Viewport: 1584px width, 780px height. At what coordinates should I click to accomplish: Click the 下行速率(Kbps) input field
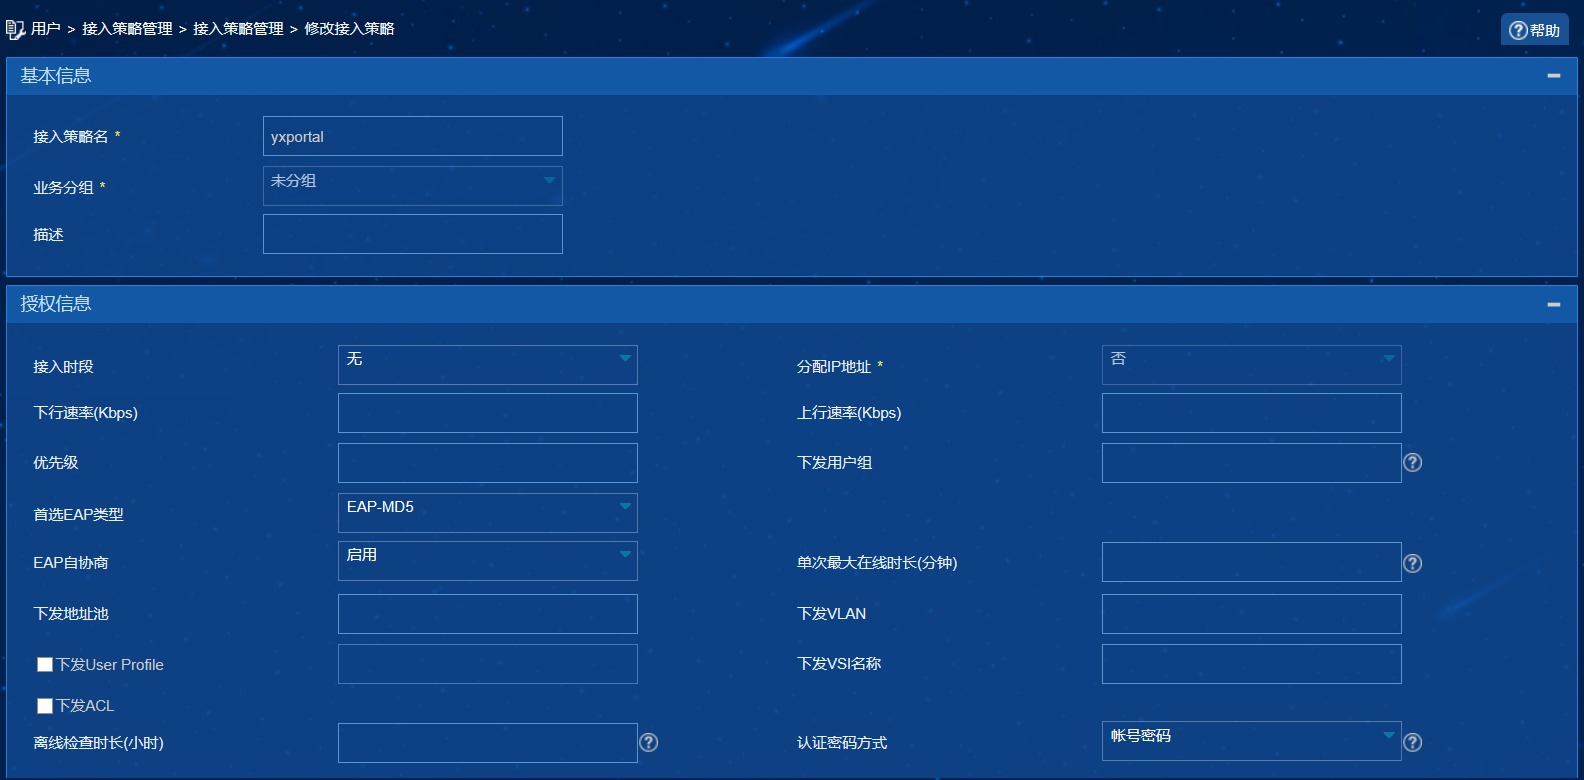pos(488,413)
